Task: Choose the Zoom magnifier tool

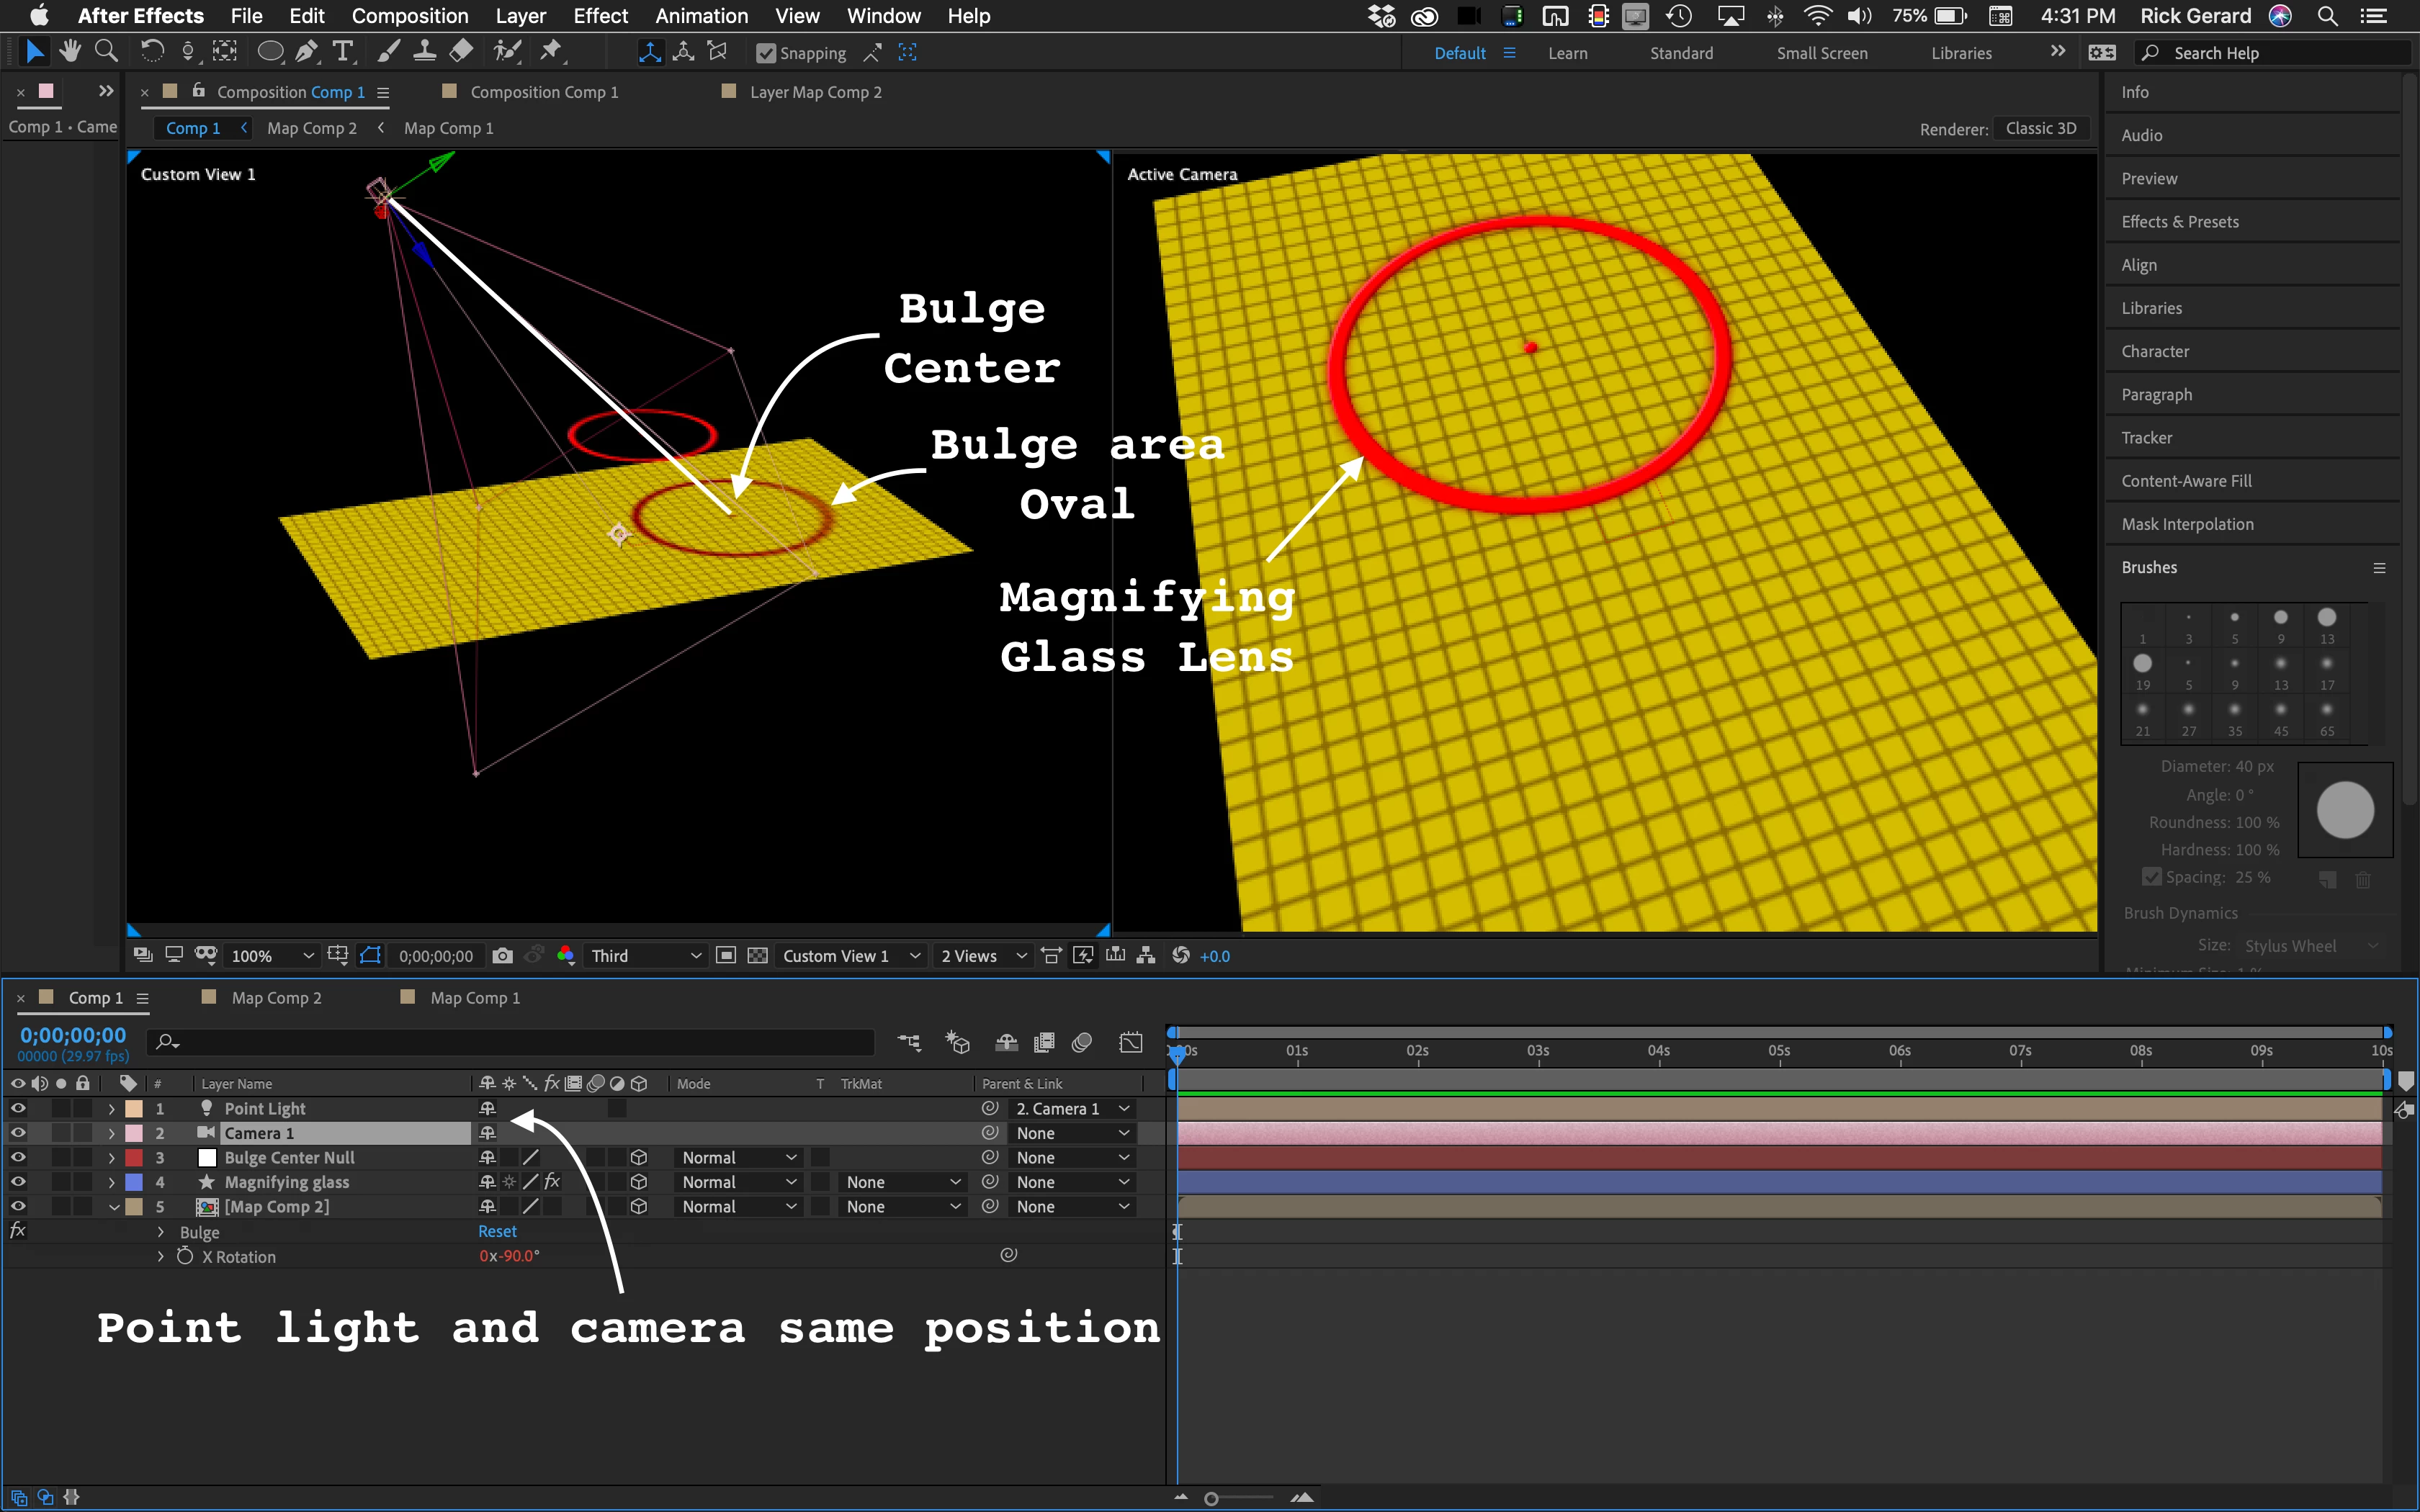Action: pyautogui.click(x=106, y=52)
